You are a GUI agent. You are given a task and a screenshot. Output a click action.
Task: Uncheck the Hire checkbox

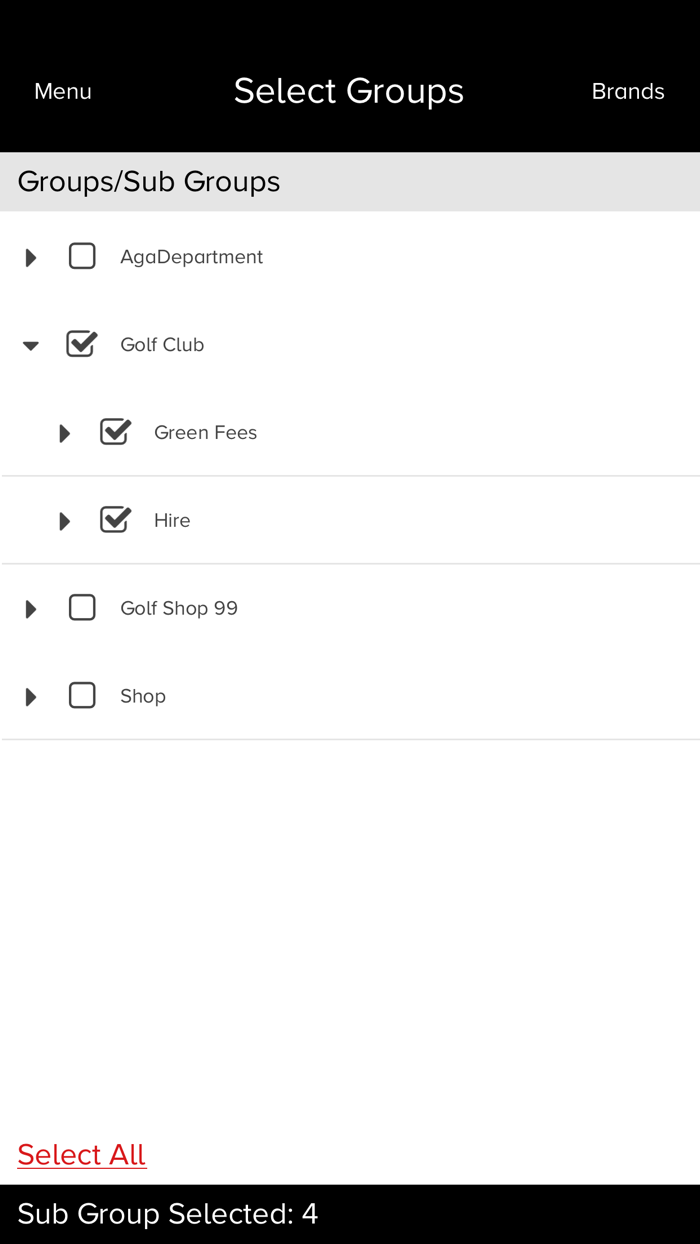tap(116, 520)
